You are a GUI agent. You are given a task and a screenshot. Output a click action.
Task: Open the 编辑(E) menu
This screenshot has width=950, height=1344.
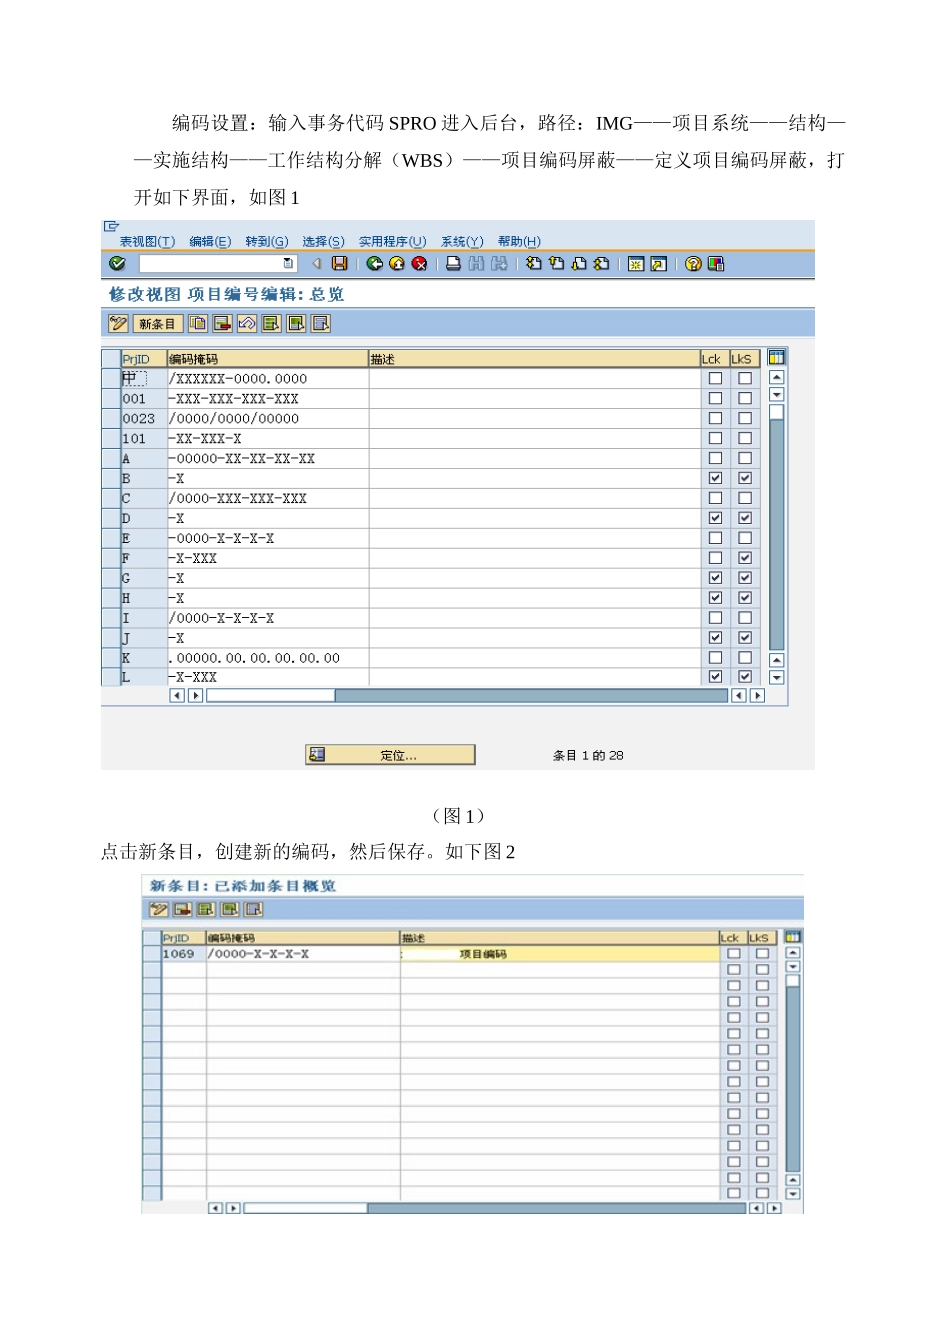coord(210,241)
